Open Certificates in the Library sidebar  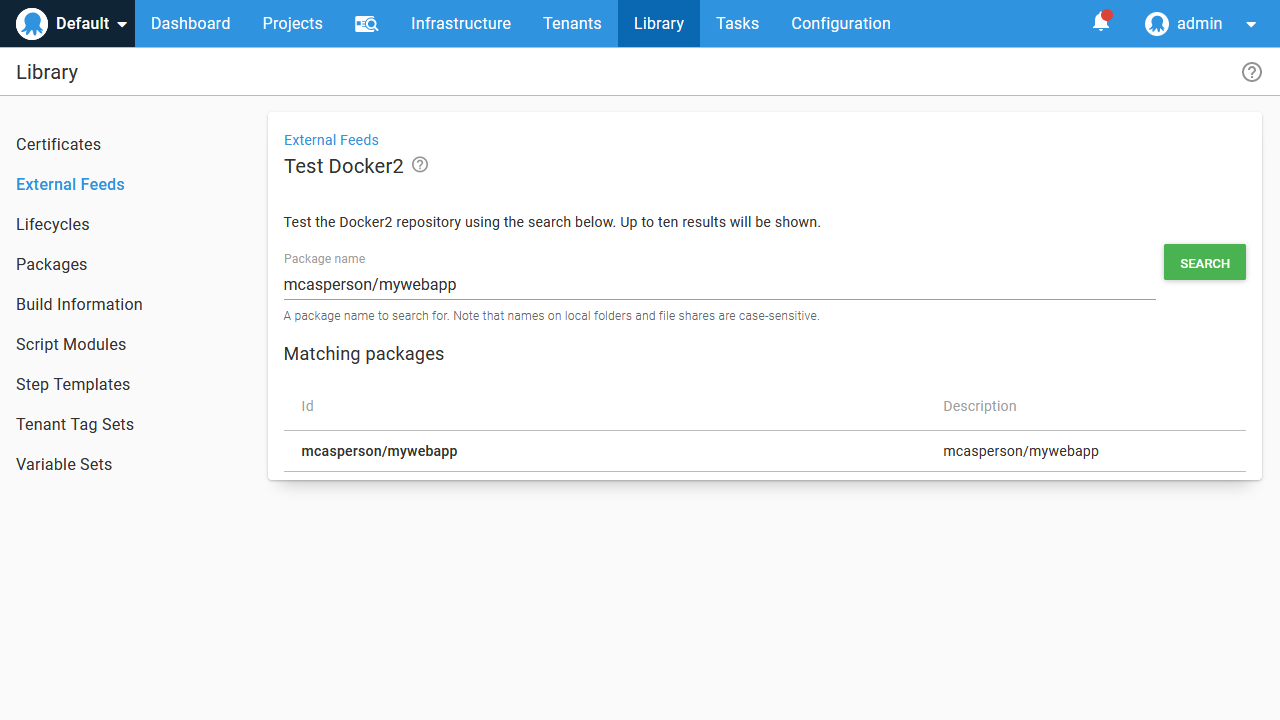pos(58,144)
